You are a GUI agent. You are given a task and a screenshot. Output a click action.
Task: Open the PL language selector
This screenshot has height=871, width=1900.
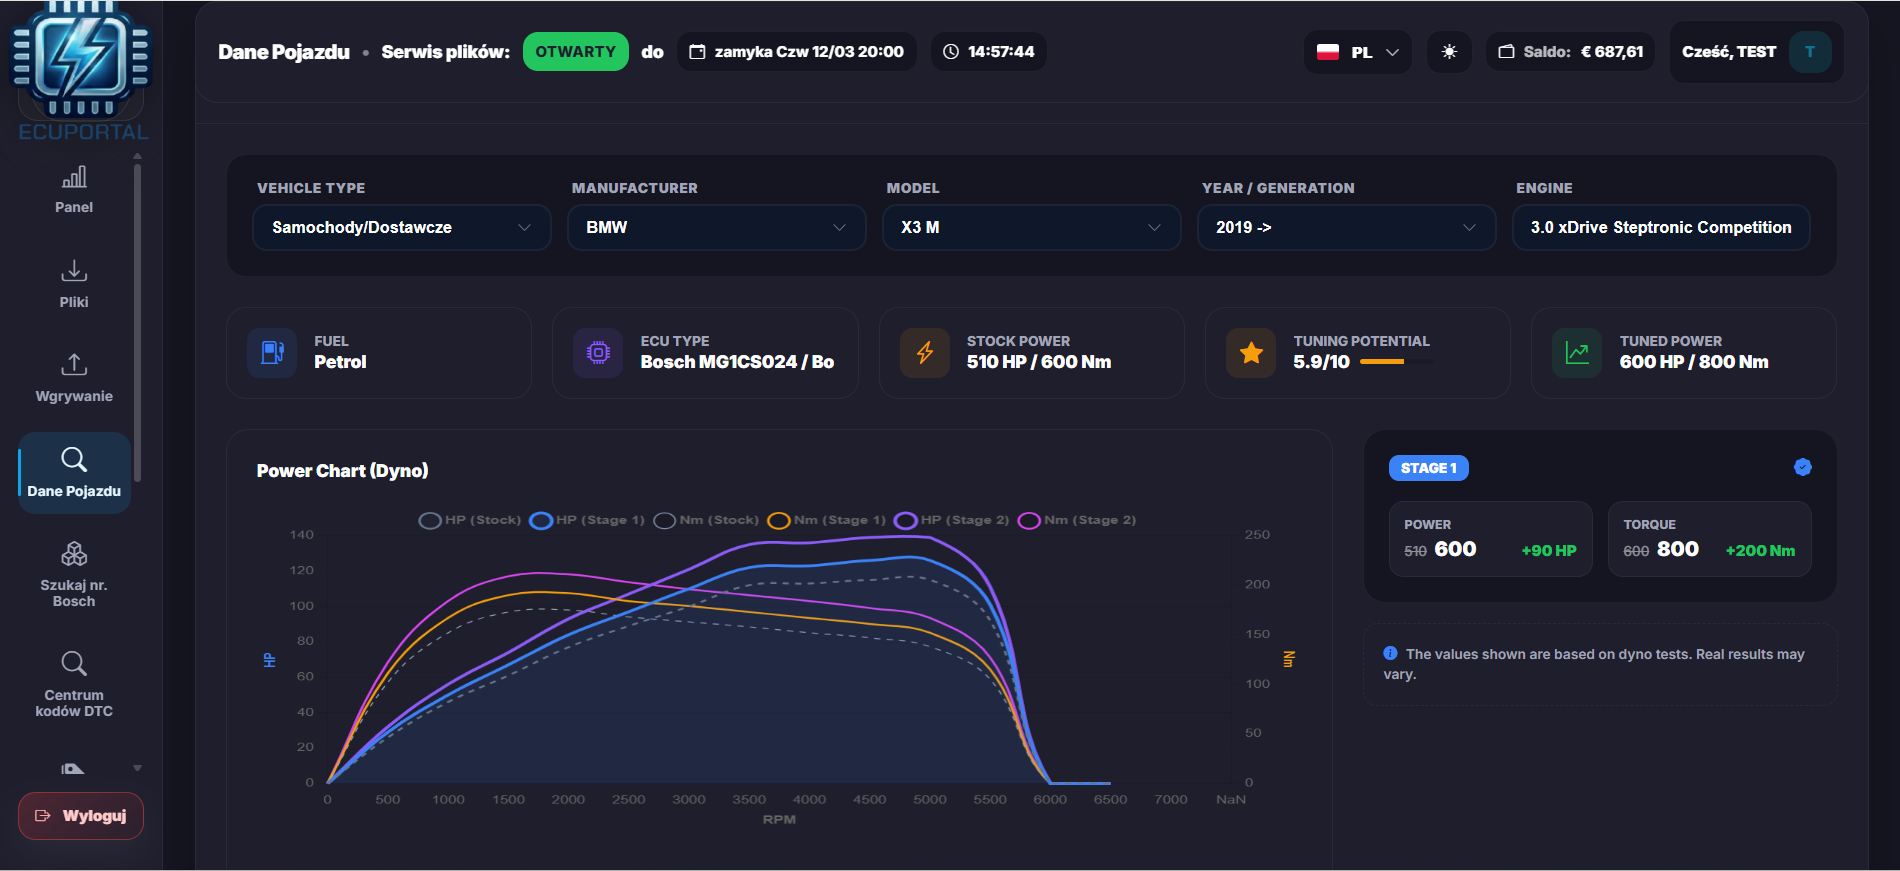(x=1357, y=52)
